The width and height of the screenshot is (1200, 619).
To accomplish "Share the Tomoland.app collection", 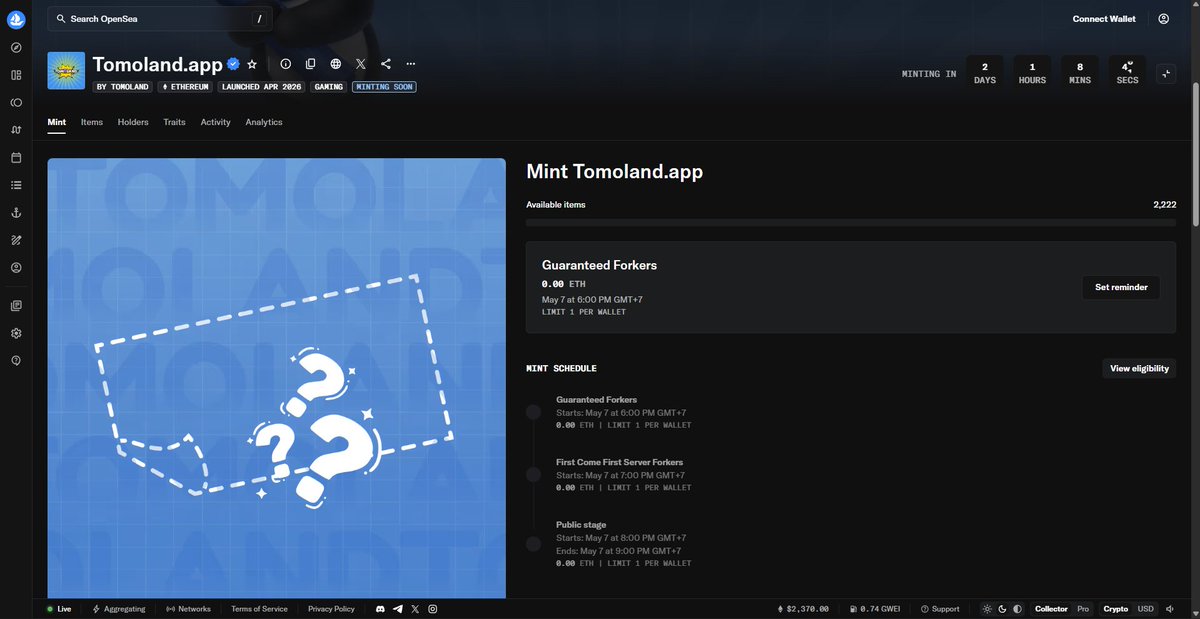I will 386,64.
